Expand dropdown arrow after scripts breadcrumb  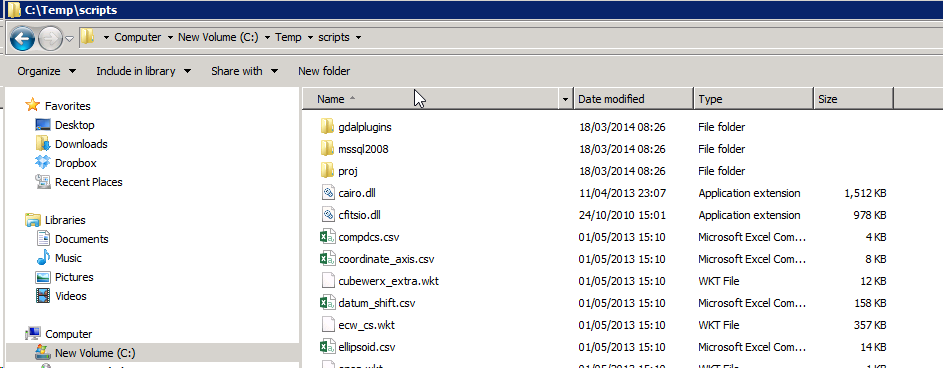pyautogui.click(x=358, y=38)
